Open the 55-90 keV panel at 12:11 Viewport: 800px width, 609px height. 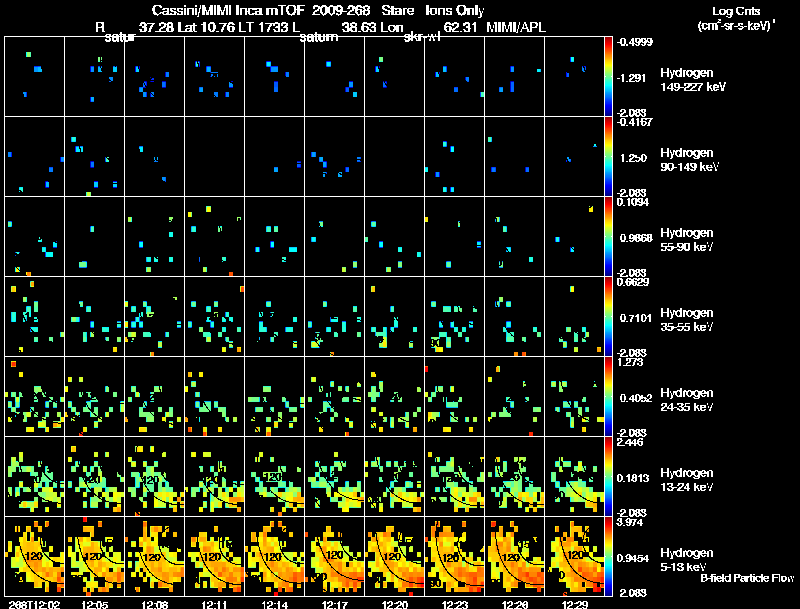coord(214,236)
